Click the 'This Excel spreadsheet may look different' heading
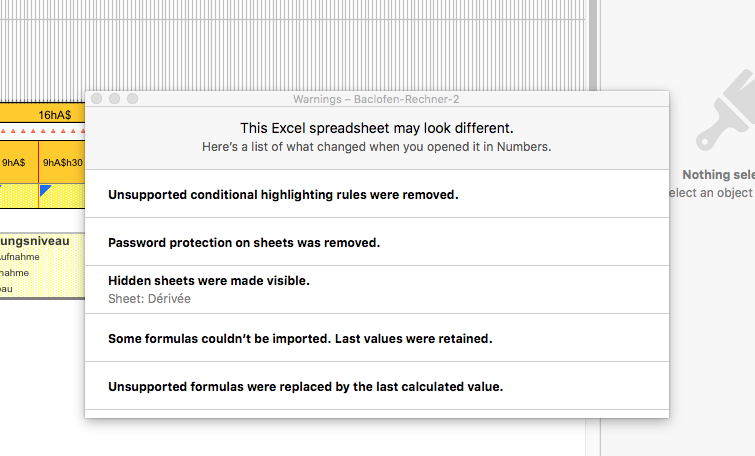The width and height of the screenshot is (755, 456). (x=376, y=129)
